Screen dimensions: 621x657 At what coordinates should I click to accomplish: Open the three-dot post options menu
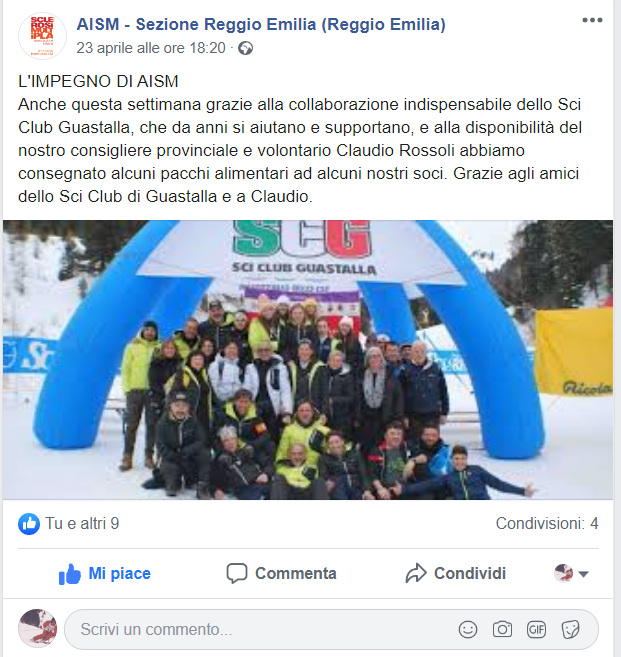592,20
